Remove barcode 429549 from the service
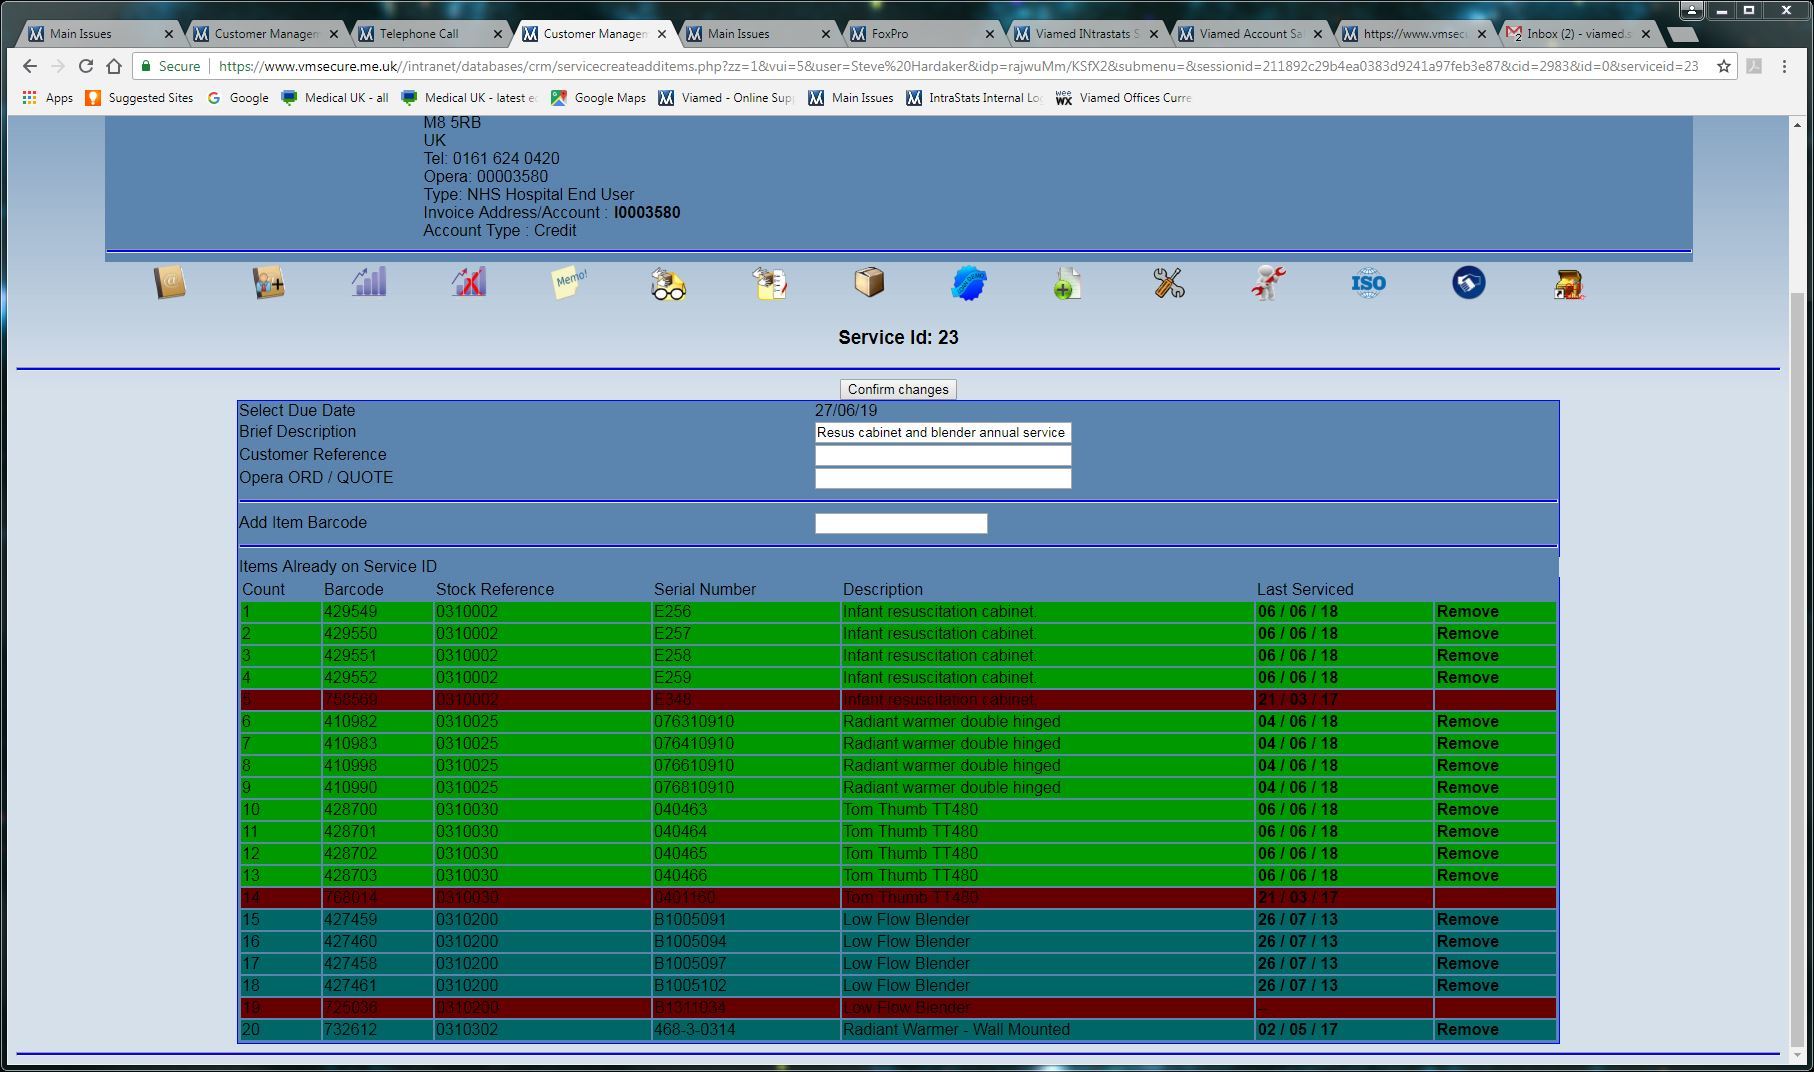This screenshot has width=1814, height=1072. click(x=1467, y=612)
